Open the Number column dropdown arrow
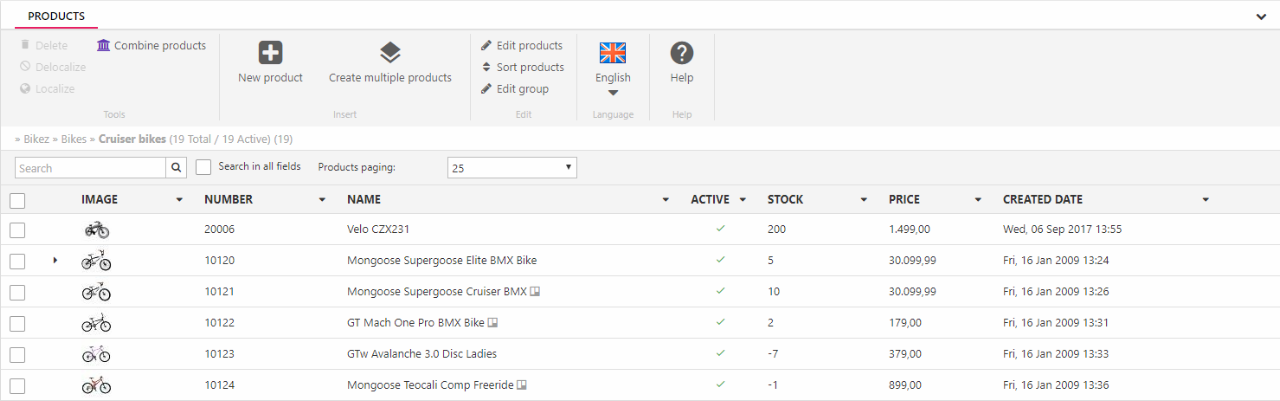Image resolution: width=1280 pixels, height=401 pixels. pyautogui.click(x=322, y=200)
